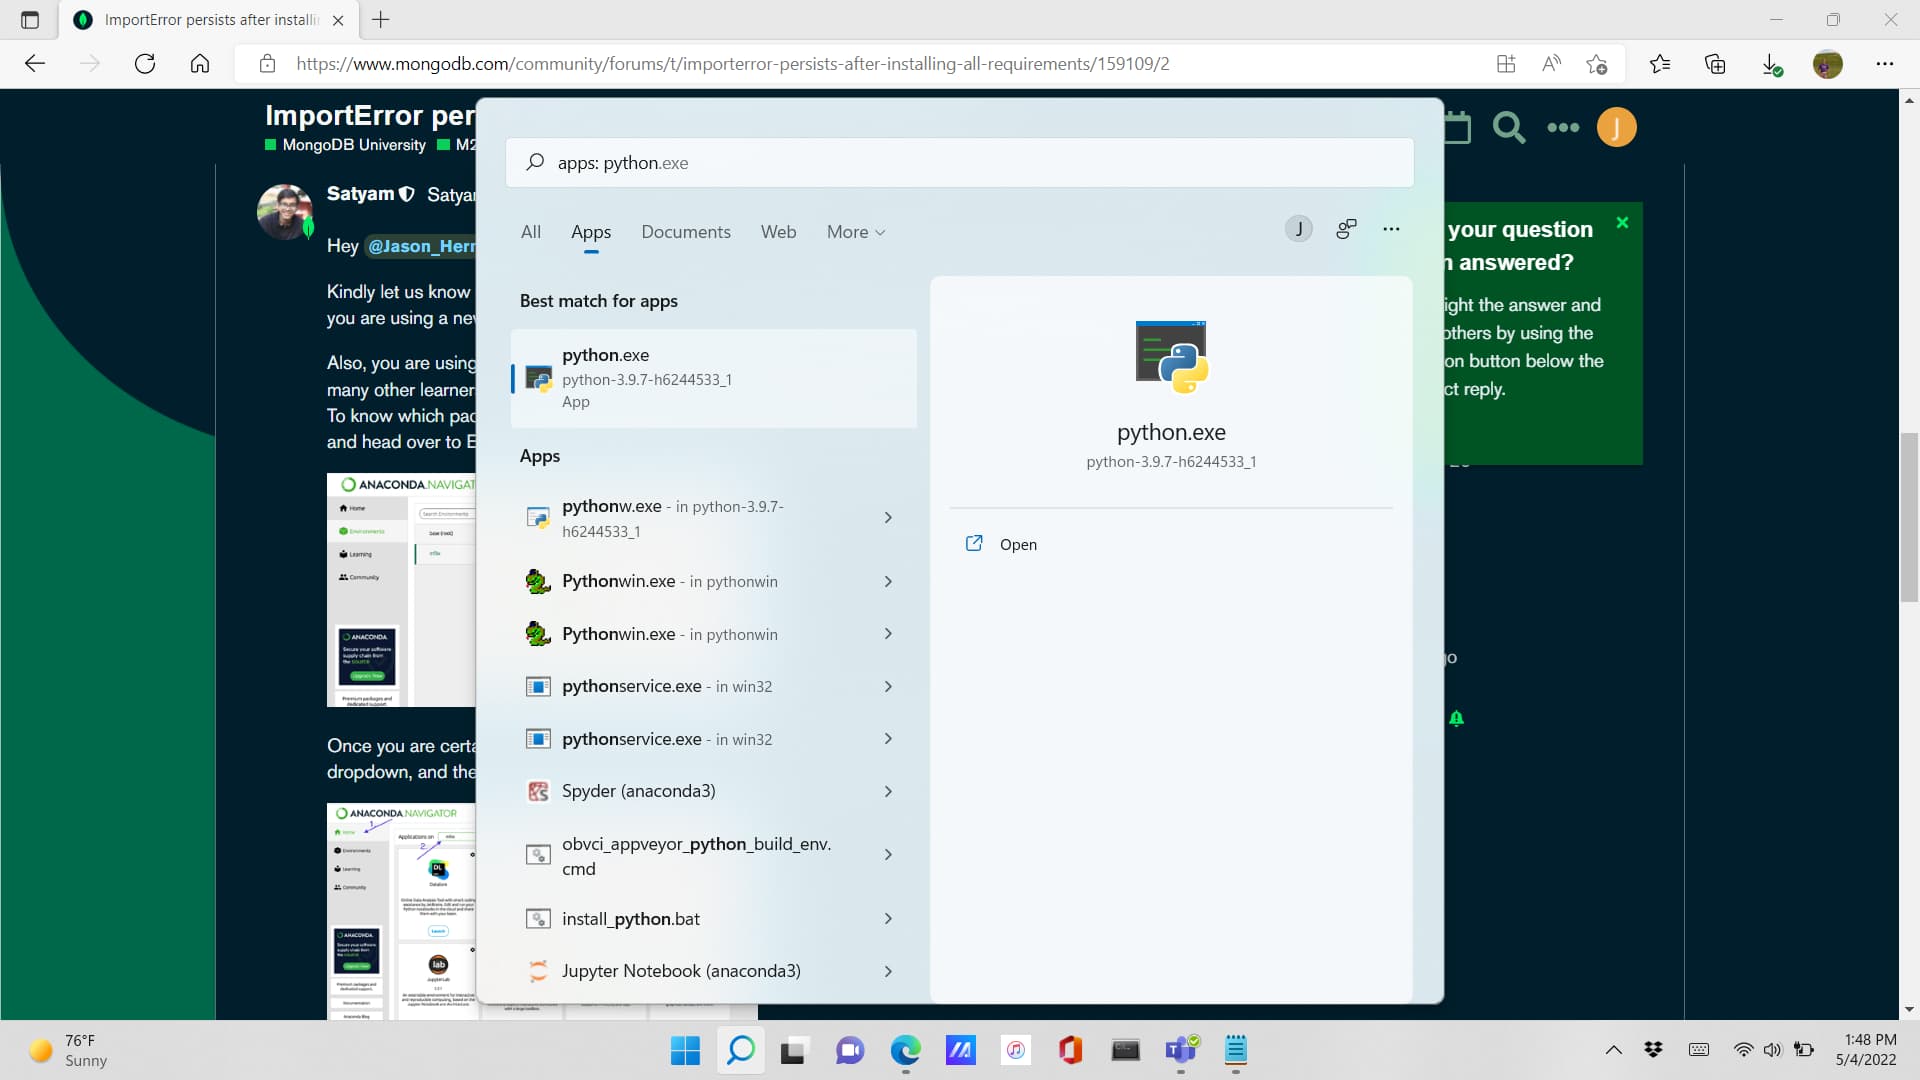The height and width of the screenshot is (1080, 1920).
Task: Open Collections in the Edge toolbar
Action: [1716, 63]
